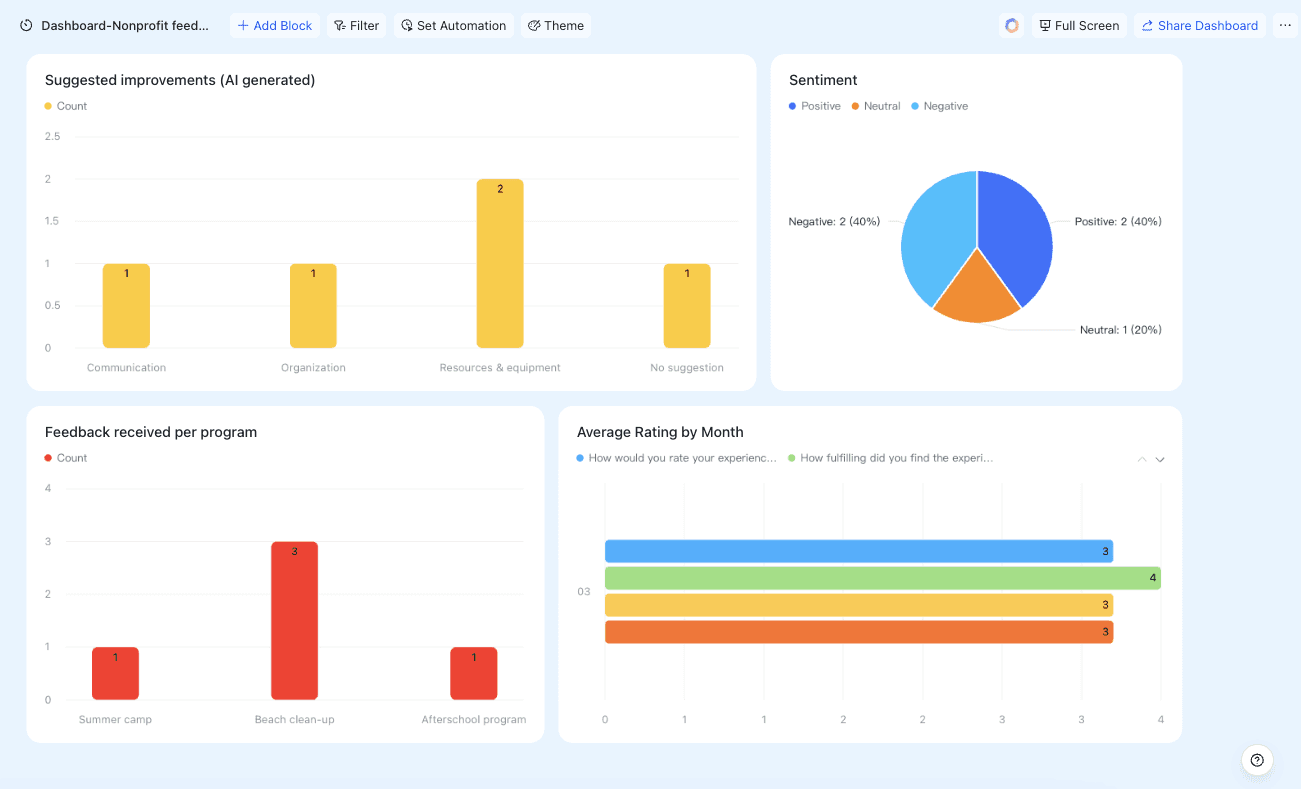The width and height of the screenshot is (1301, 789).
Task: Toggle the Neutral legend item
Action: pyautogui.click(x=876, y=106)
